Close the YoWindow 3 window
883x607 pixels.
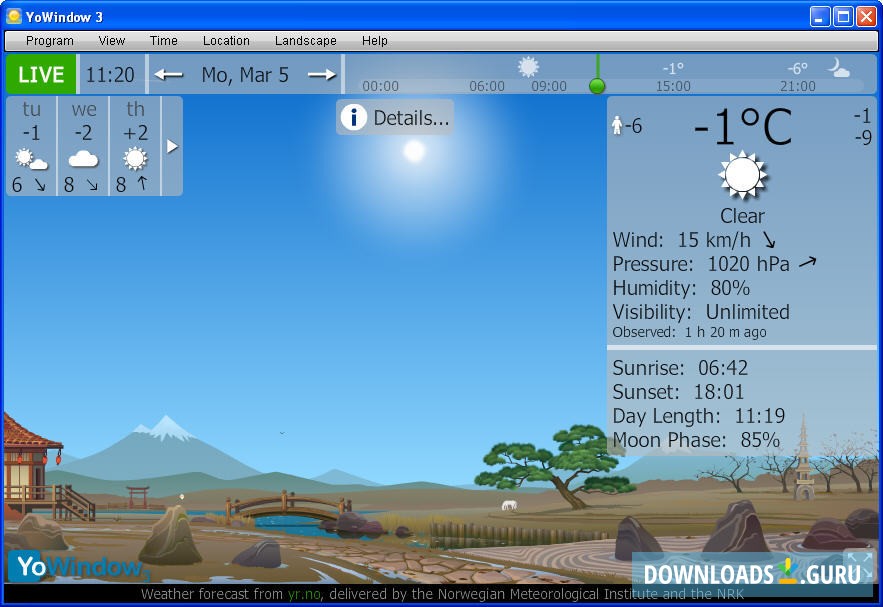866,17
